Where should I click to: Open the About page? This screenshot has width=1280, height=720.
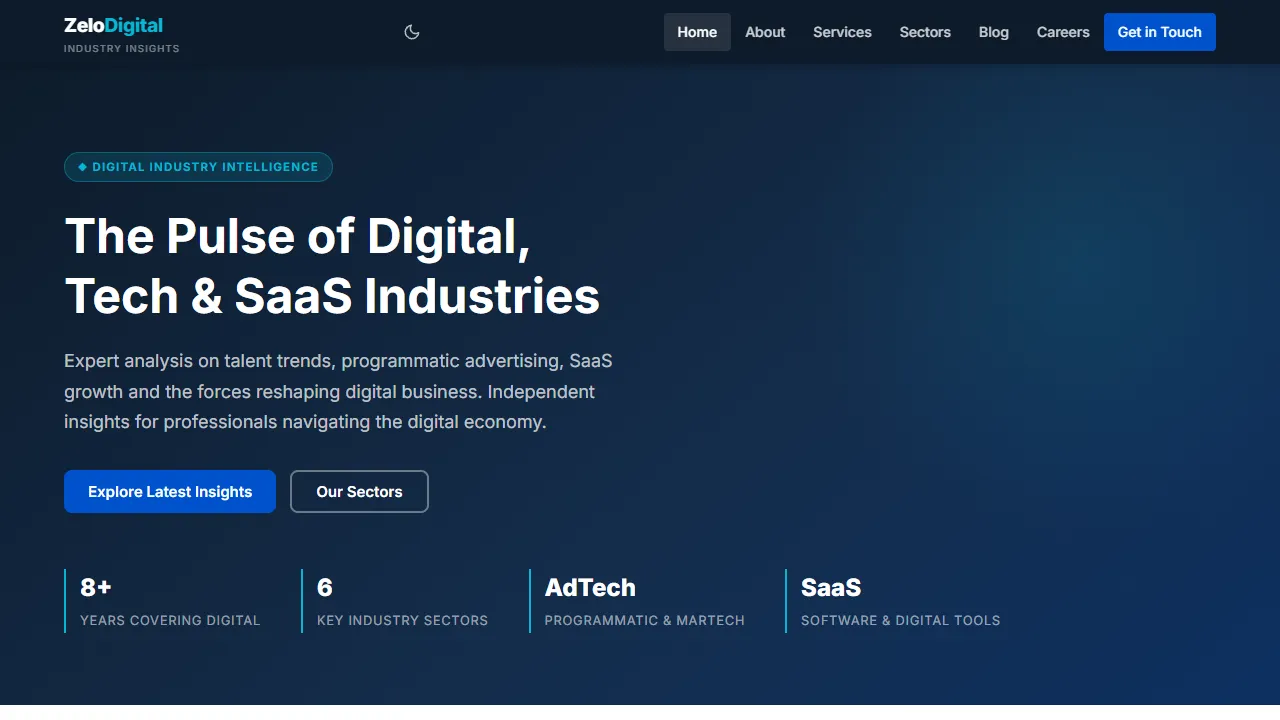coord(765,32)
